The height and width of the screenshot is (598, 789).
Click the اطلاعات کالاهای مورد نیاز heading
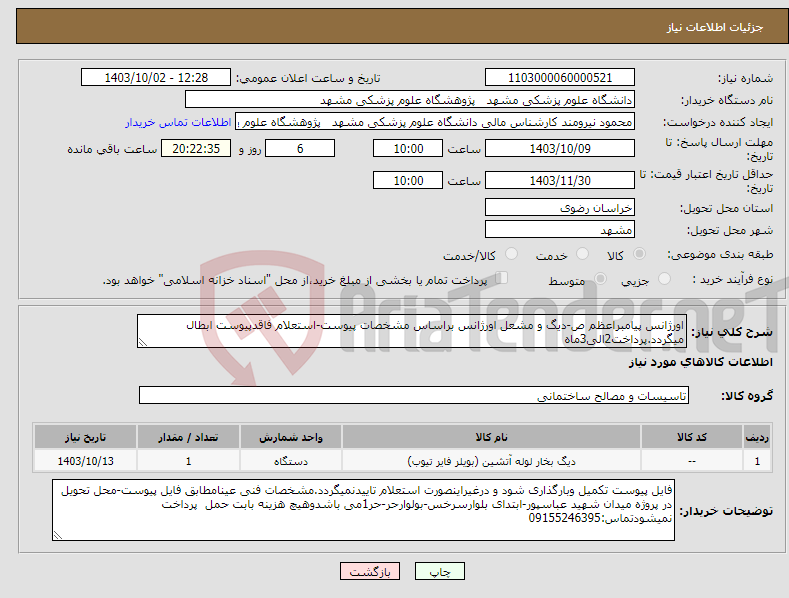point(700,362)
